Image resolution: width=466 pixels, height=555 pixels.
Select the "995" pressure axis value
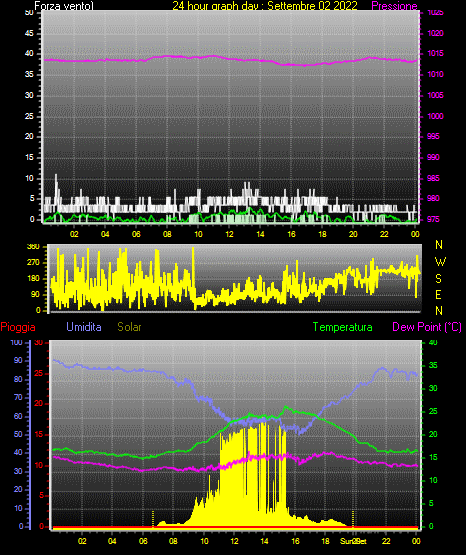click(x=433, y=136)
